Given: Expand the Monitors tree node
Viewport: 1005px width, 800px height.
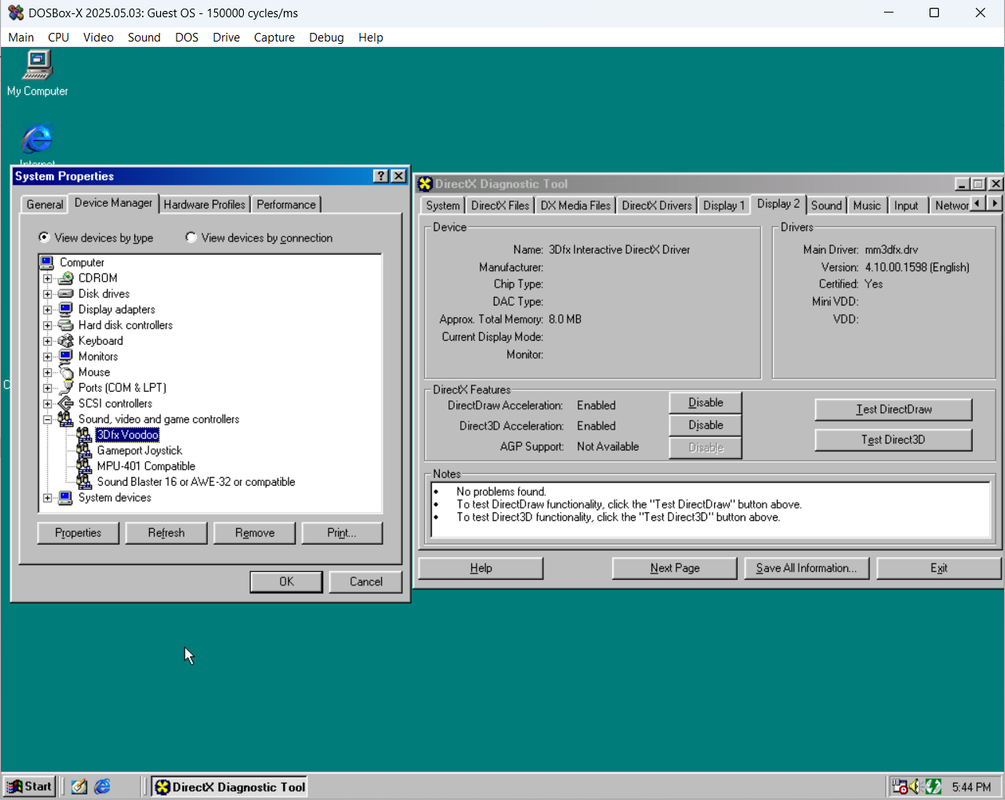Looking at the screenshot, I should tap(47, 356).
